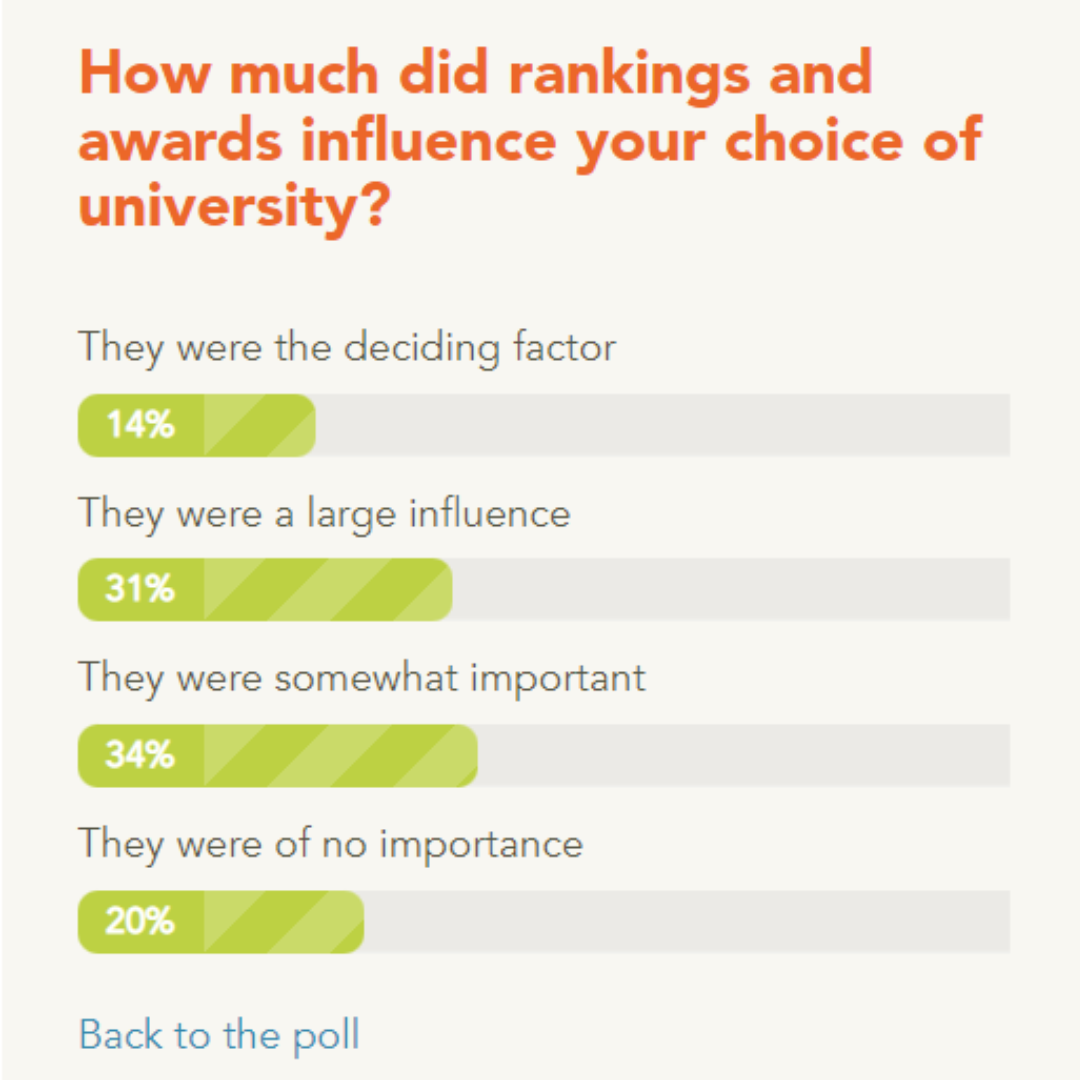
Task: Select "They were of no importance" text
Action: pyautogui.click(x=330, y=843)
